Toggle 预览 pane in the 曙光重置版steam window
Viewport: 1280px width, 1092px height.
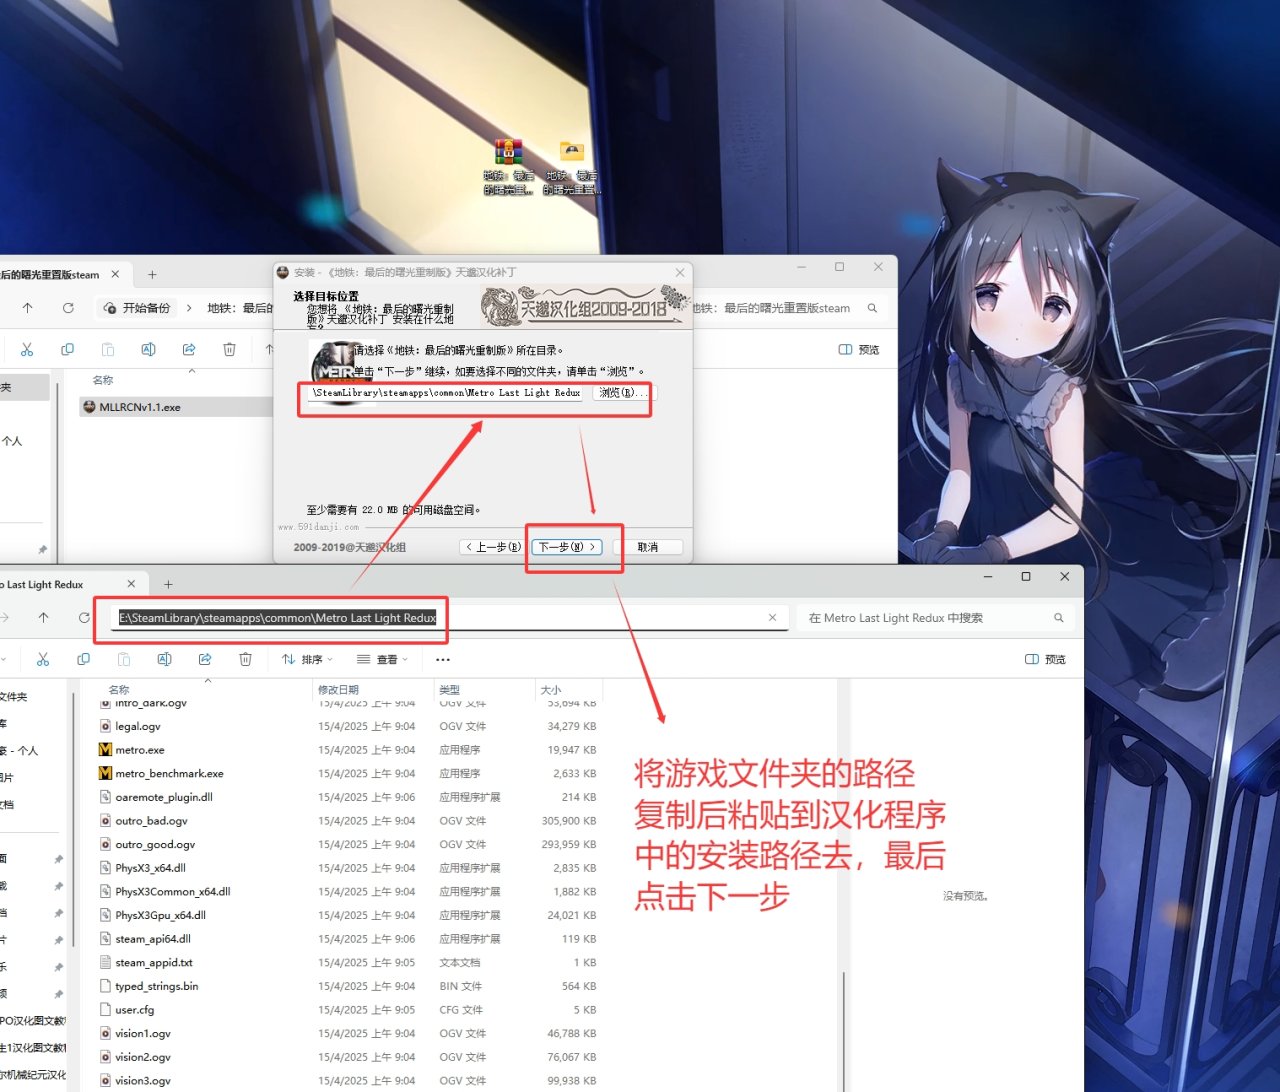(859, 350)
